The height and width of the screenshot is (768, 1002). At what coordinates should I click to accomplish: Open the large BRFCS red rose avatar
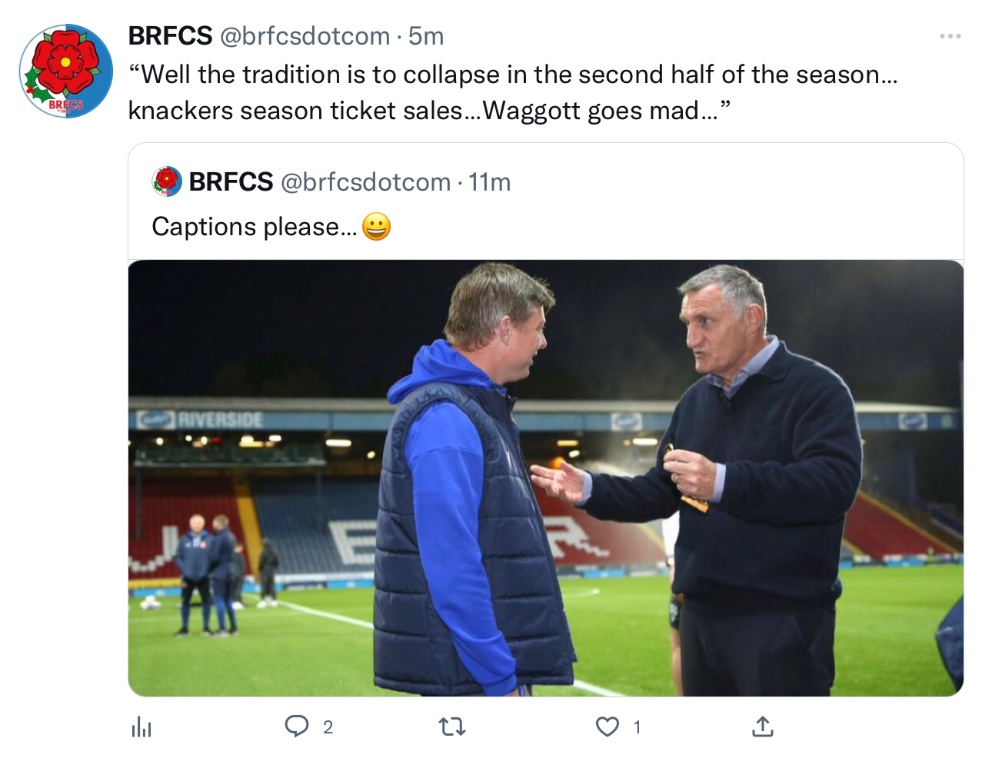[66, 71]
